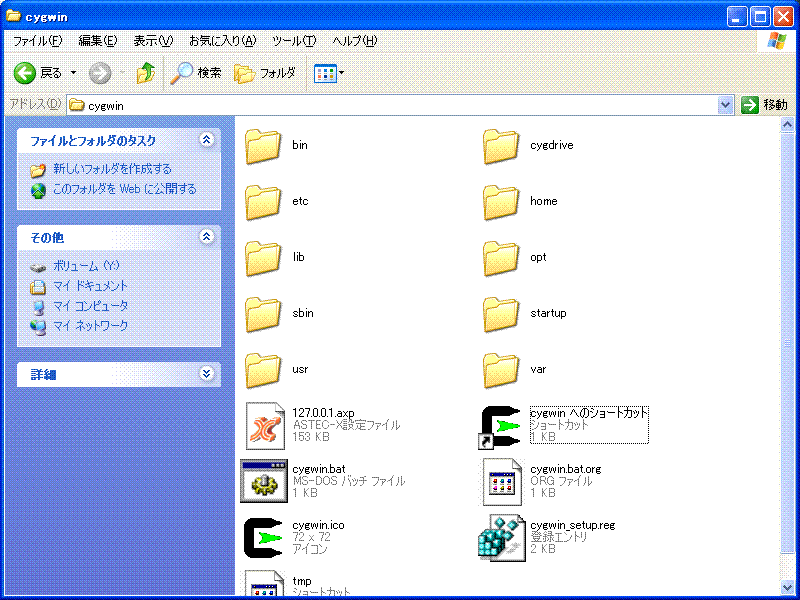Select the file name cygwin.bat.org
Viewport: 800px width, 600px height.
566,469
